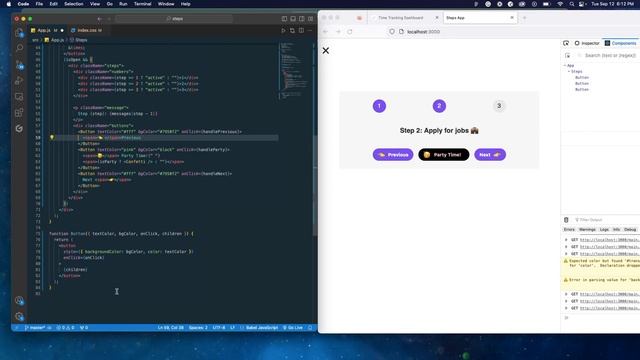Open the Remote Explorer icon in activity bar
Image resolution: width=640 pixels, height=360 pixels.
pyautogui.click(x=19, y=96)
